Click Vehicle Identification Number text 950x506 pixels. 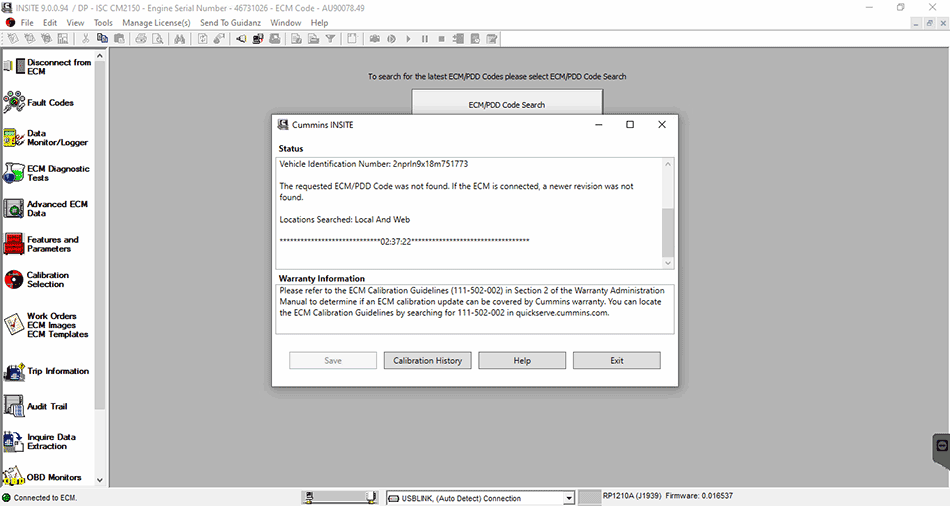point(373,164)
